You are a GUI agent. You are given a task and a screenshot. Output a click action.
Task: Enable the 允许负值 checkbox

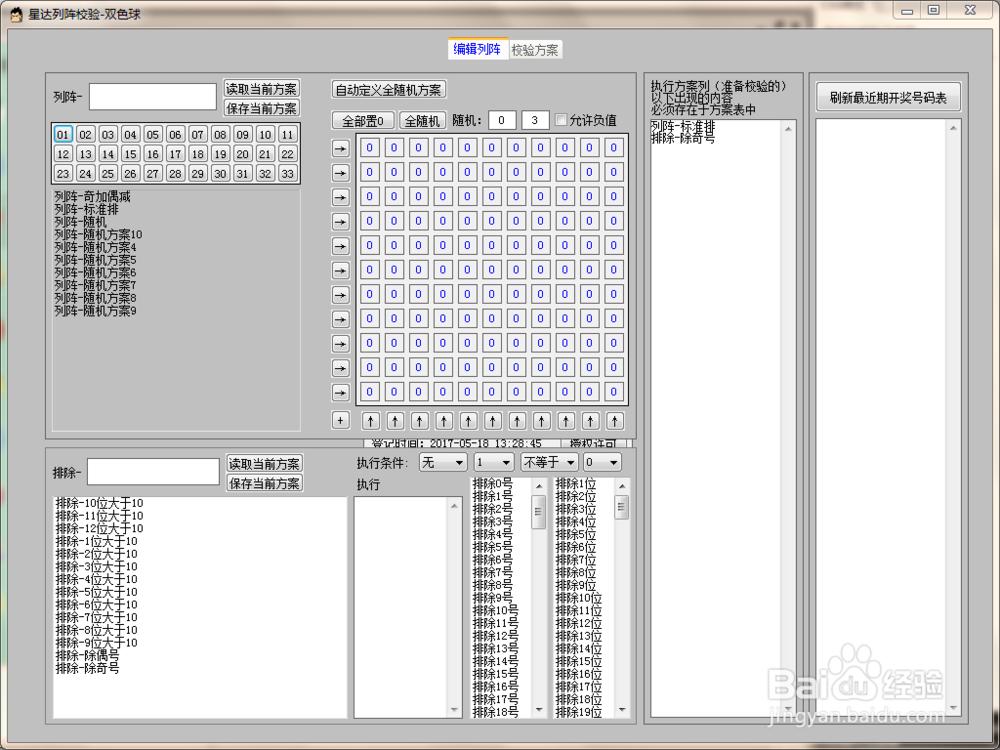[x=561, y=120]
